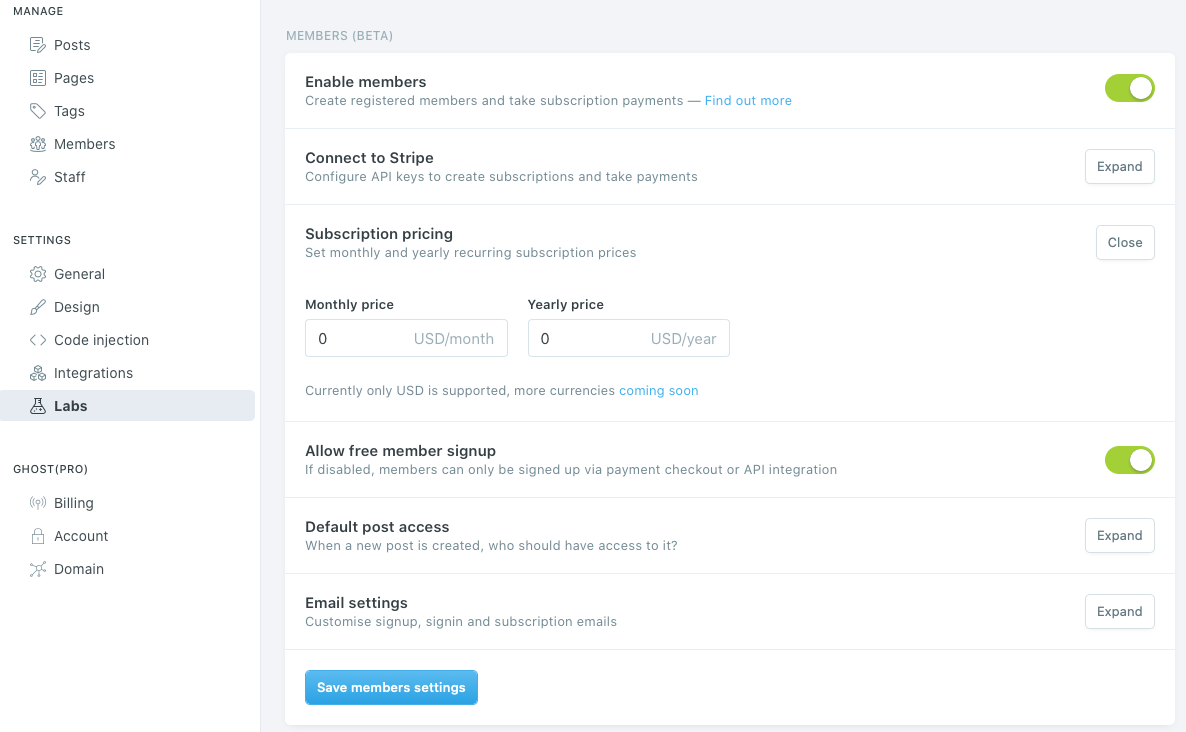Open the General settings entry
The width and height of the screenshot is (1186, 732).
tap(78, 274)
